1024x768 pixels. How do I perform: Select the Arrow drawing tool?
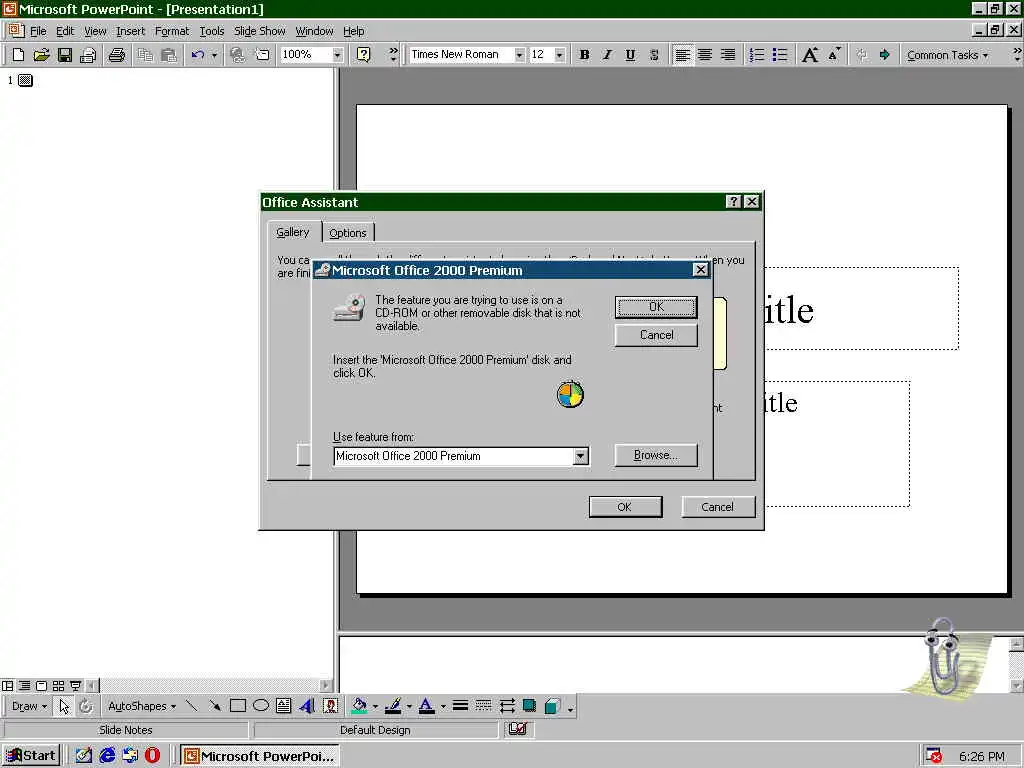215,705
